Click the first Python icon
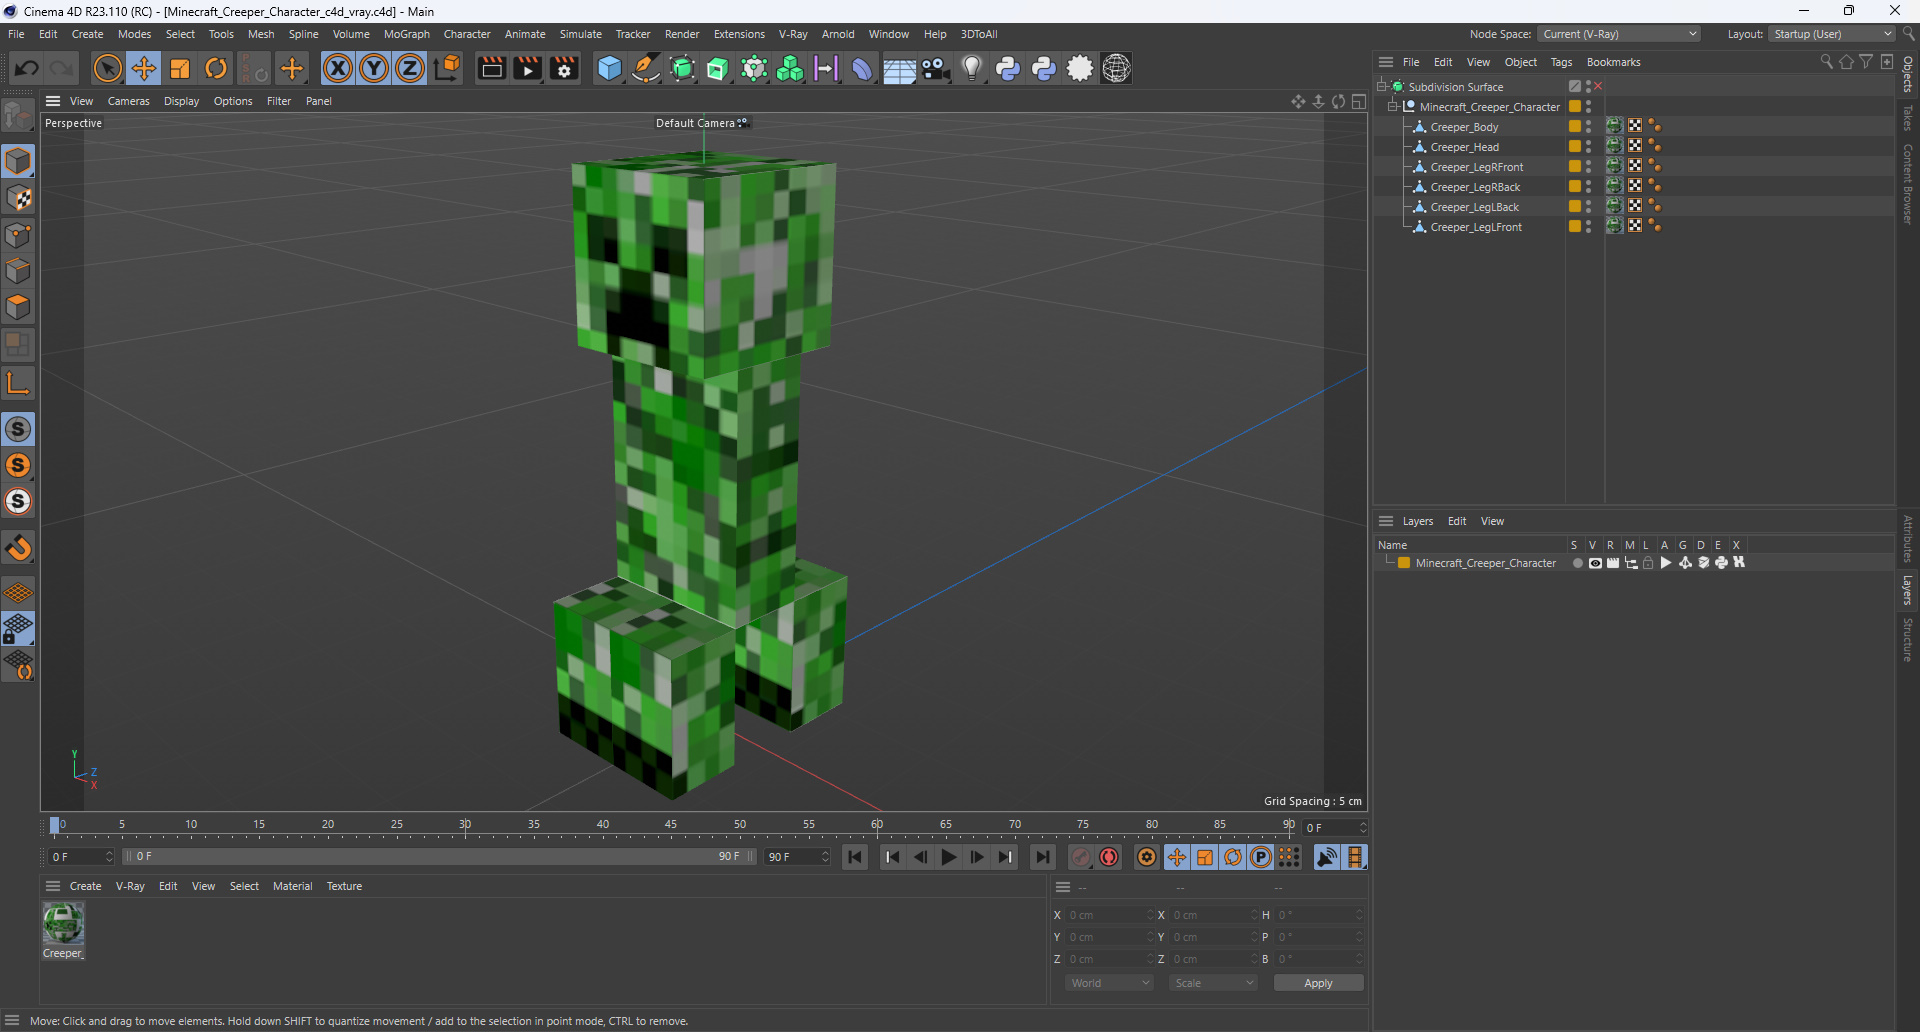Screen dimensions: 1920x1032 [x=1008, y=68]
